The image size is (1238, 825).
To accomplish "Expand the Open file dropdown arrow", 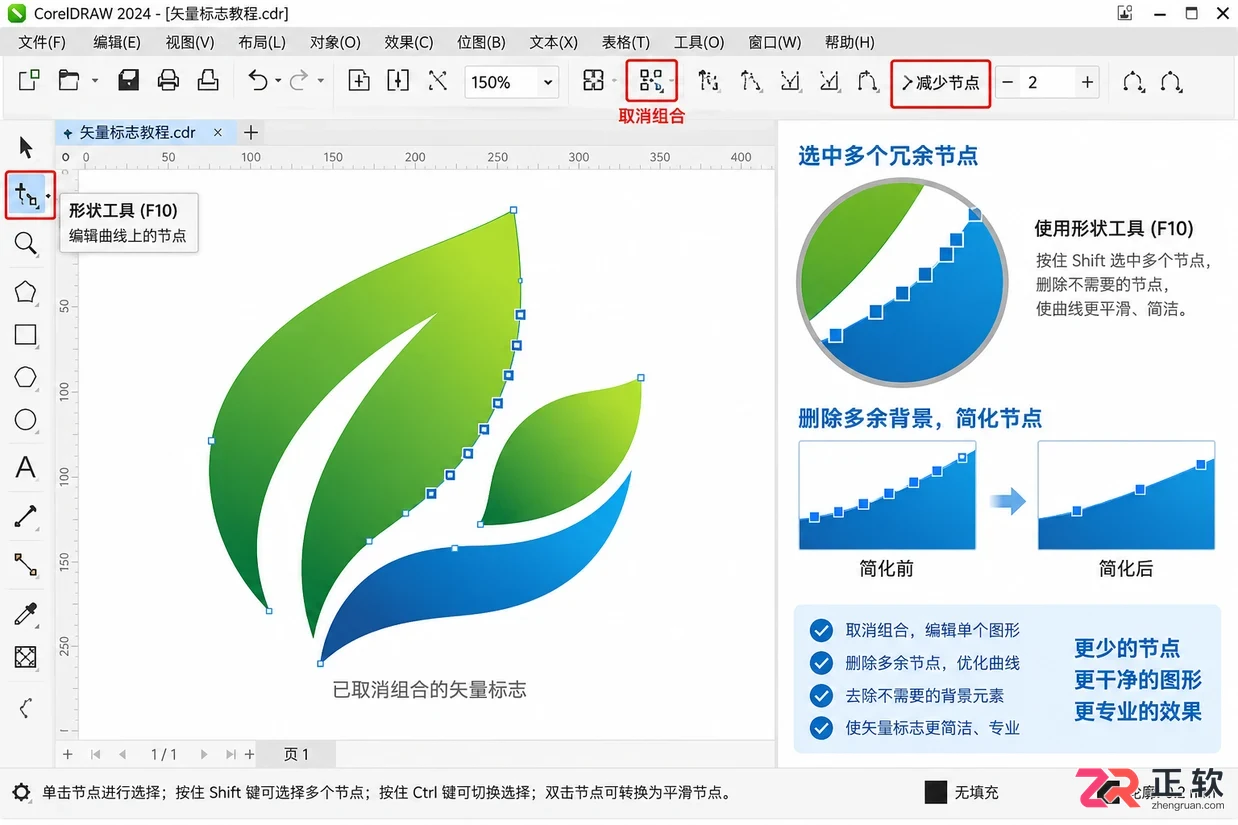I will pyautogui.click(x=95, y=81).
